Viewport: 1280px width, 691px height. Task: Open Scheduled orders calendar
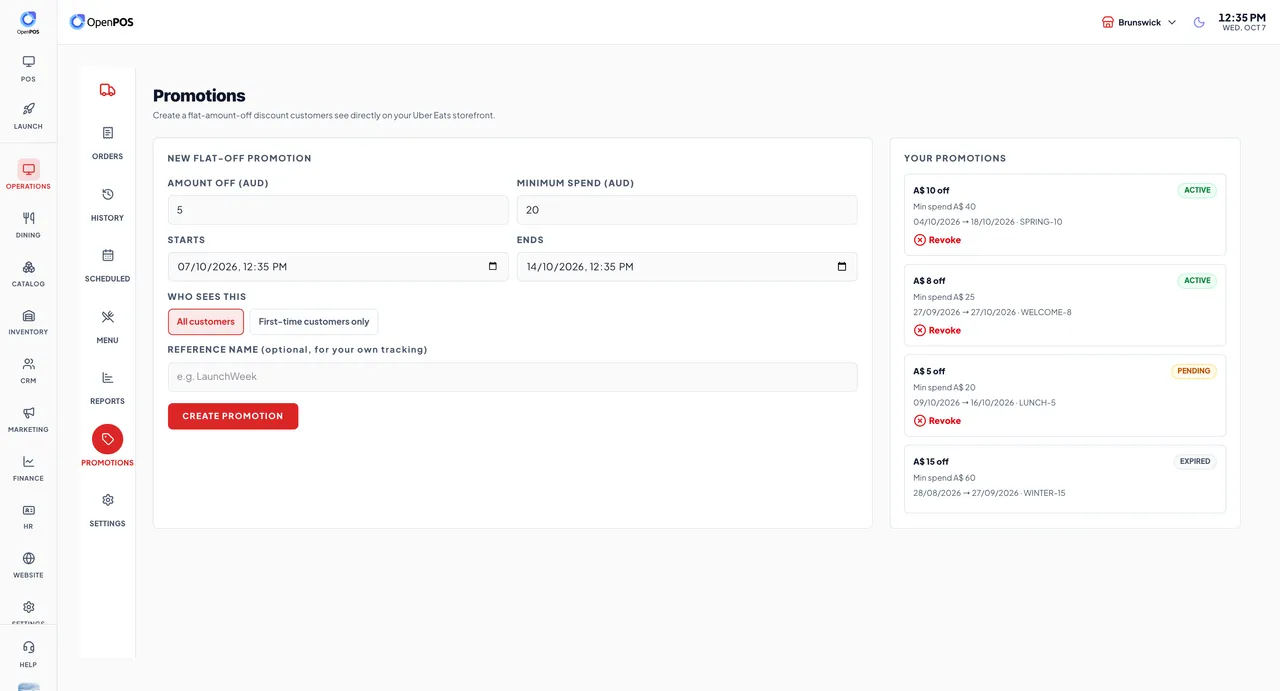(108, 265)
